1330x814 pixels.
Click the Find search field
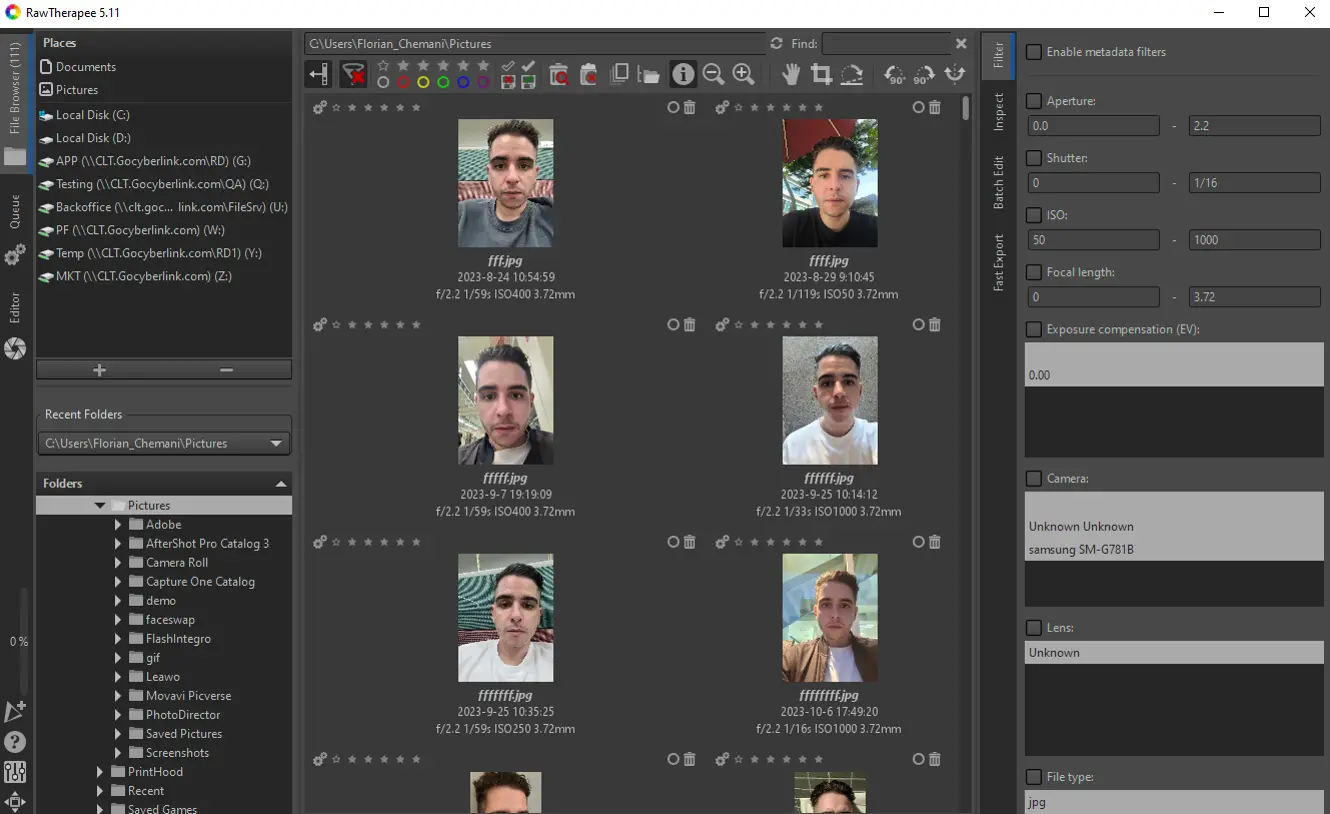[x=886, y=44]
